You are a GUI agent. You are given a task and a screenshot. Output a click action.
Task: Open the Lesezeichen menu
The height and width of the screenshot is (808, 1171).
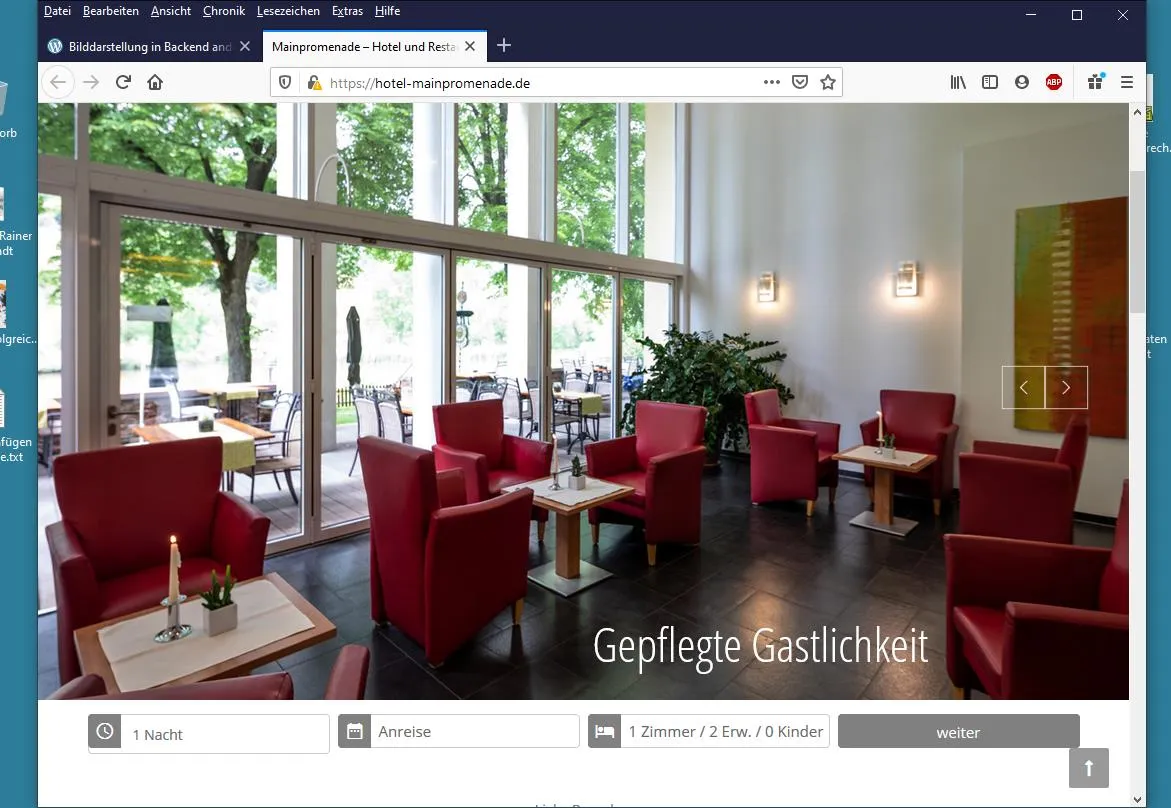tap(288, 11)
